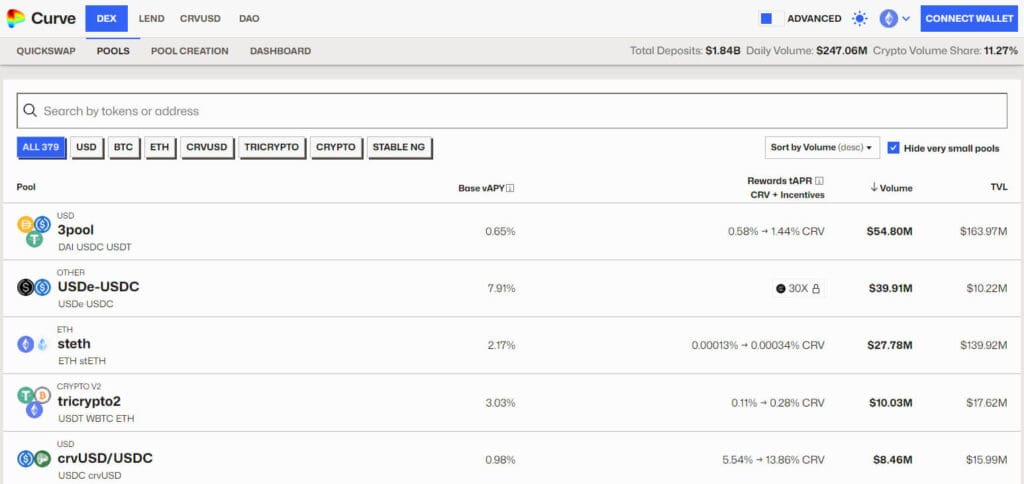Open the crvUSD/USDC pool name

tap(105, 459)
